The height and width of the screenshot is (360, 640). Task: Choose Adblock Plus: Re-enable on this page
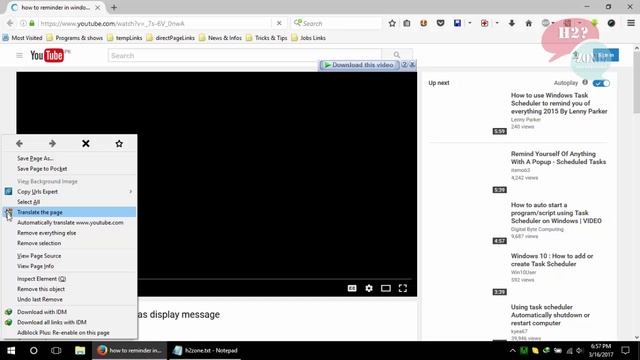click(x=63, y=333)
